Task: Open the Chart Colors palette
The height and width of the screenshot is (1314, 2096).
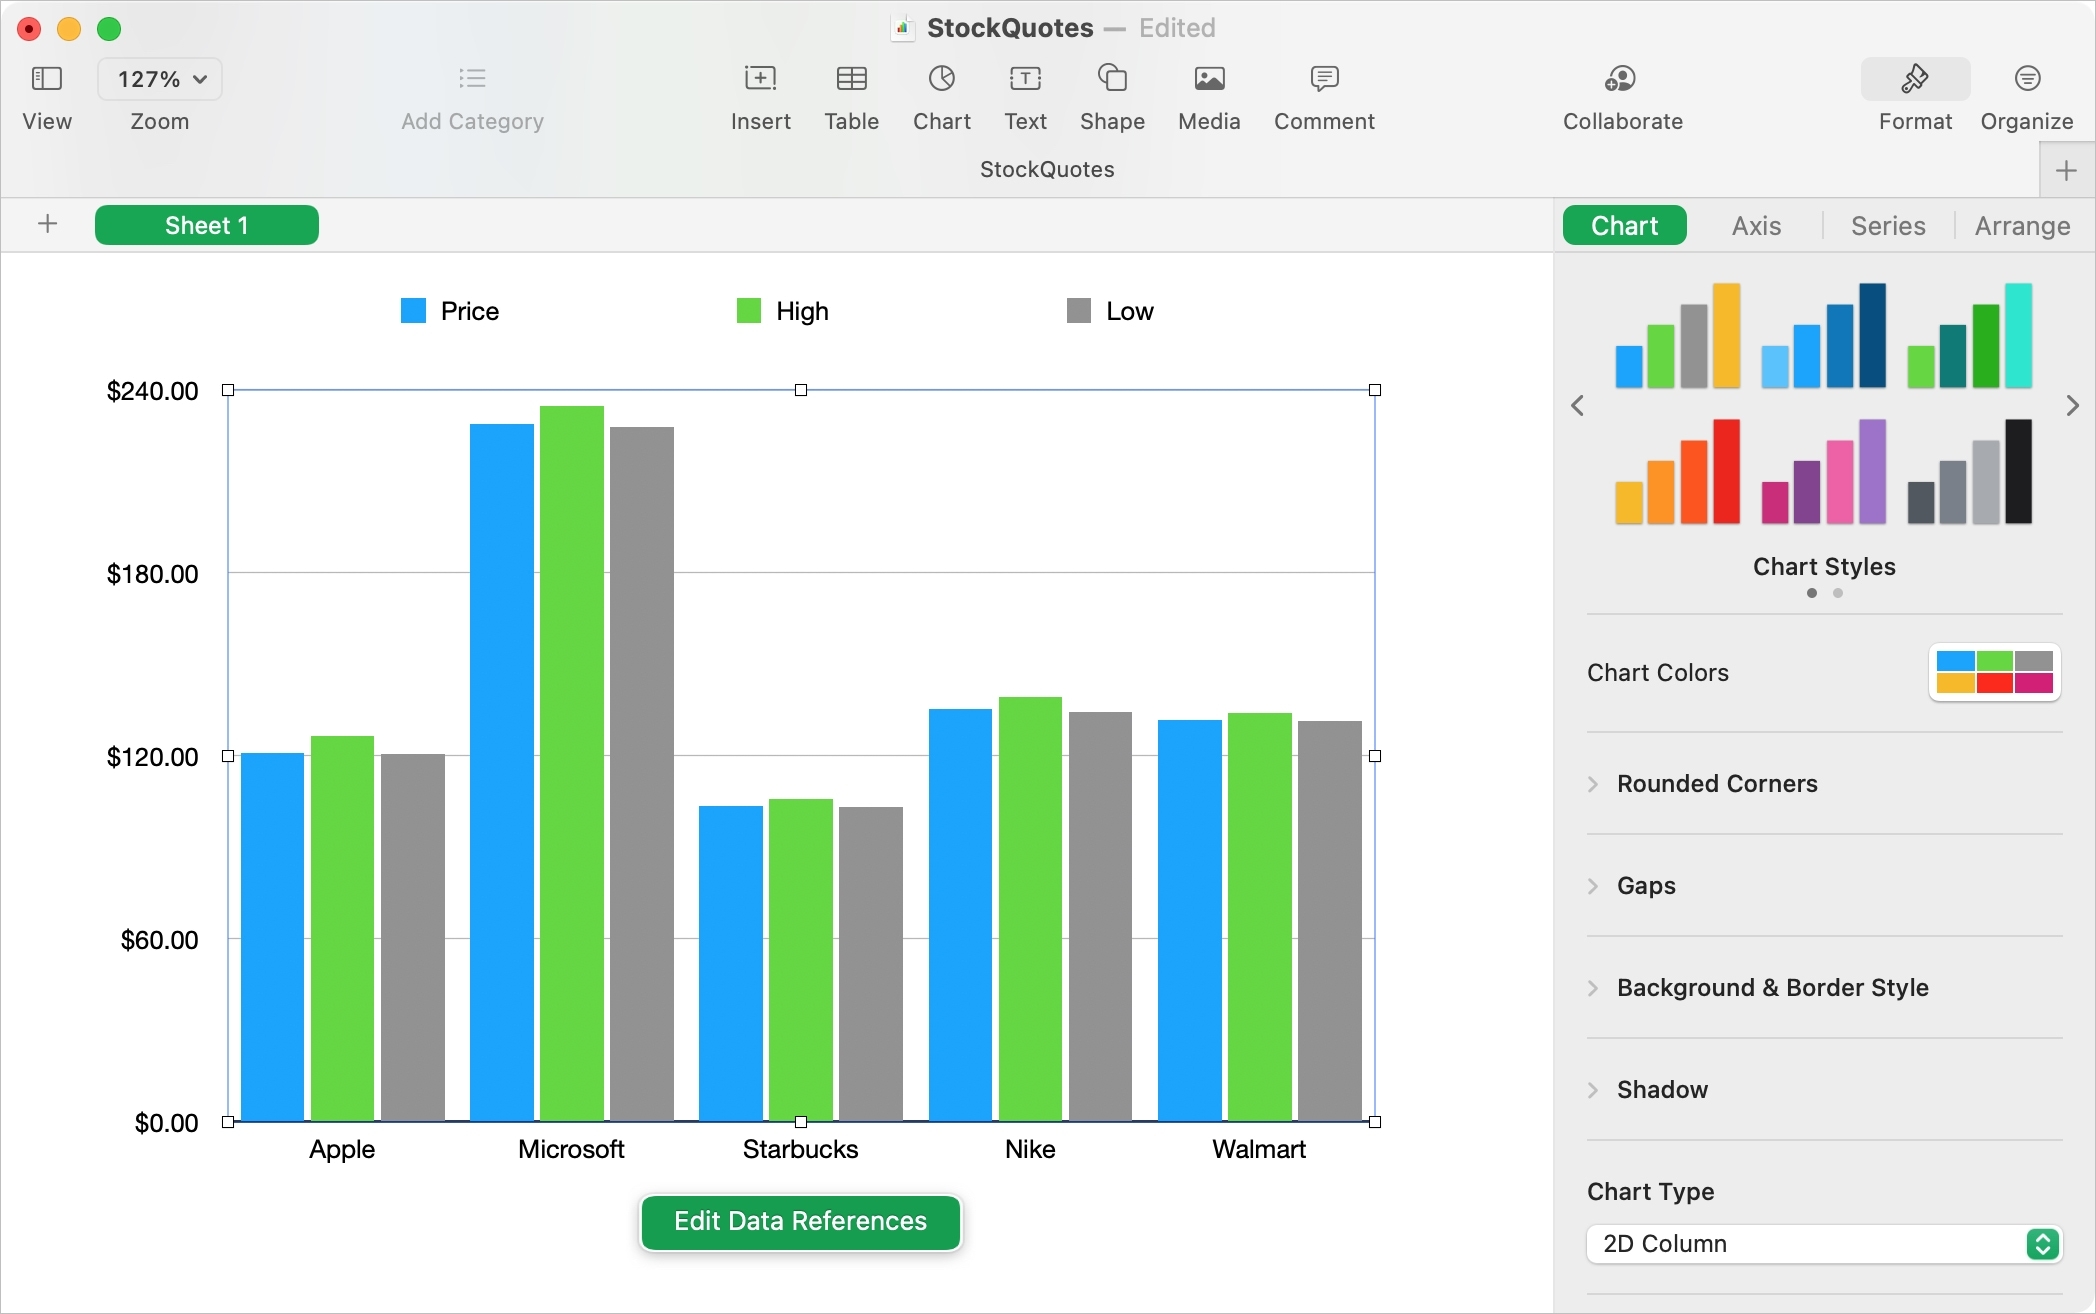Action: pyautogui.click(x=1994, y=672)
